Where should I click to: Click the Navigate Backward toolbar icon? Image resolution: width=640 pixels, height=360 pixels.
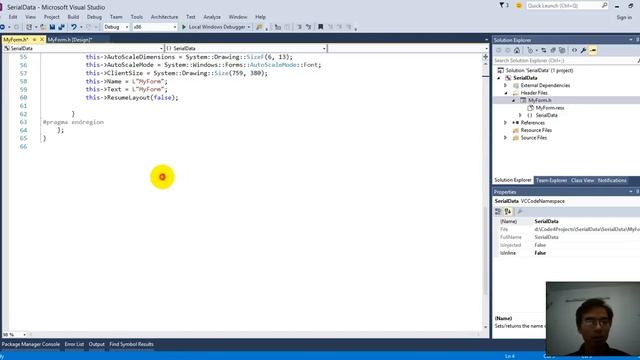3,27
